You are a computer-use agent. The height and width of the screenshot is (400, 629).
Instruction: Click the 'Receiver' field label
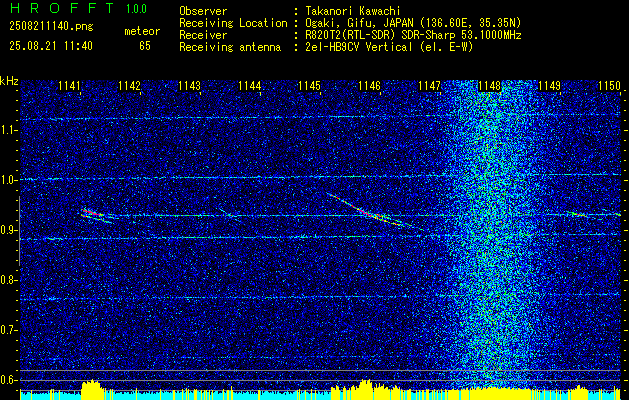click(203, 35)
